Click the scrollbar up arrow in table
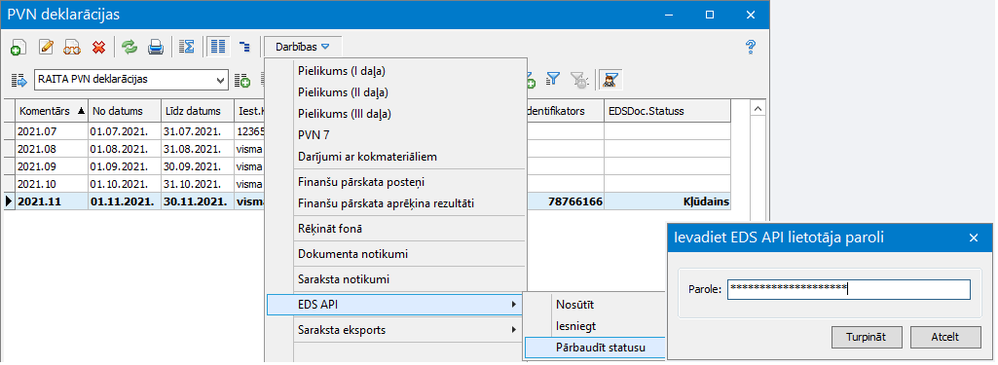This screenshot has height=365, width=998. pos(757,110)
